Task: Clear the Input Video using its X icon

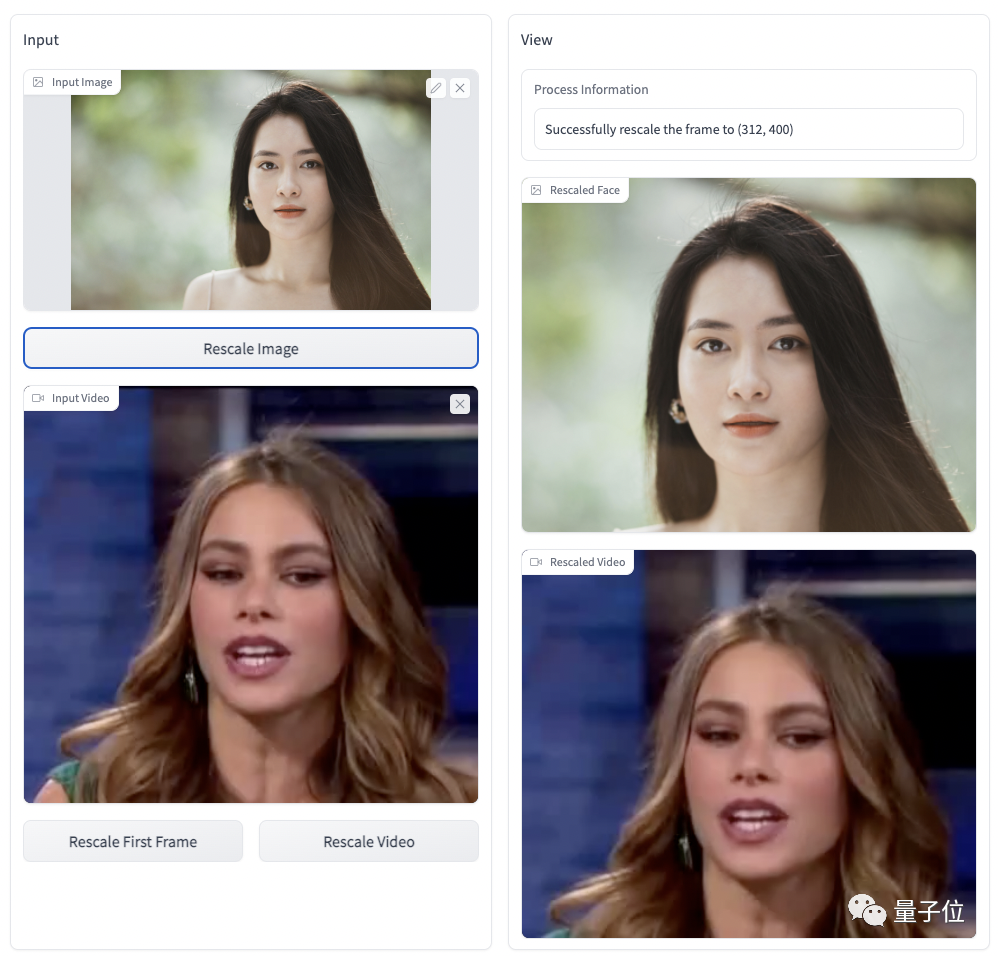Action: click(x=460, y=404)
